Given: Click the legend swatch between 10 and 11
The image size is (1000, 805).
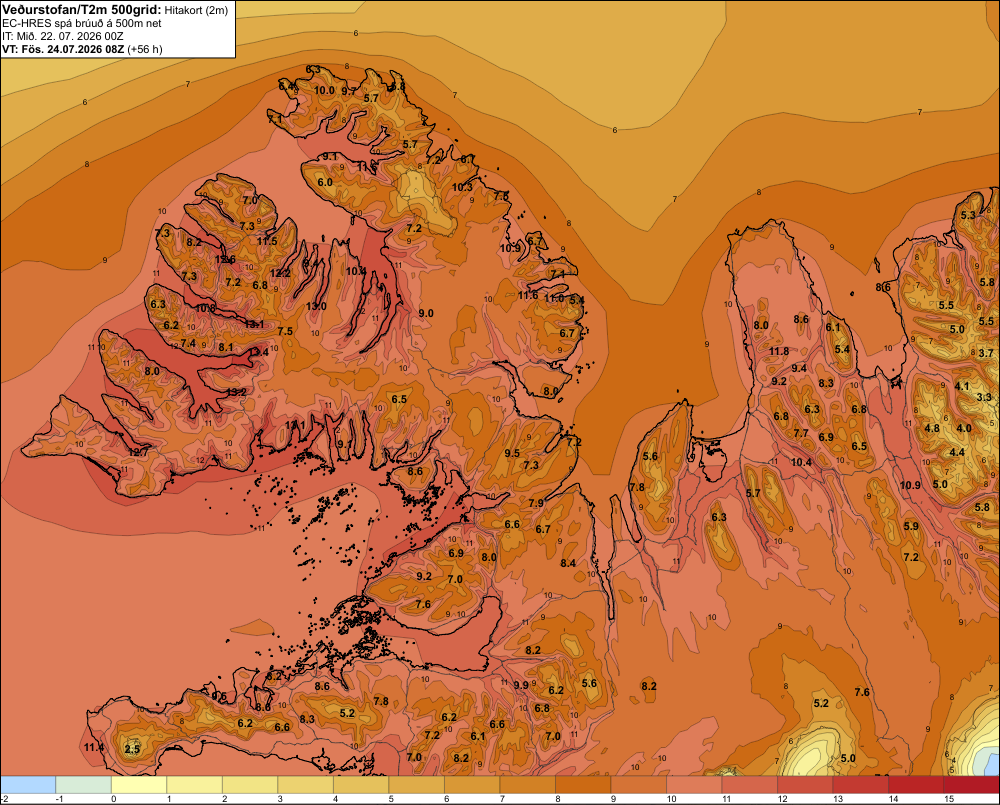Looking at the screenshot, I should [x=694, y=785].
